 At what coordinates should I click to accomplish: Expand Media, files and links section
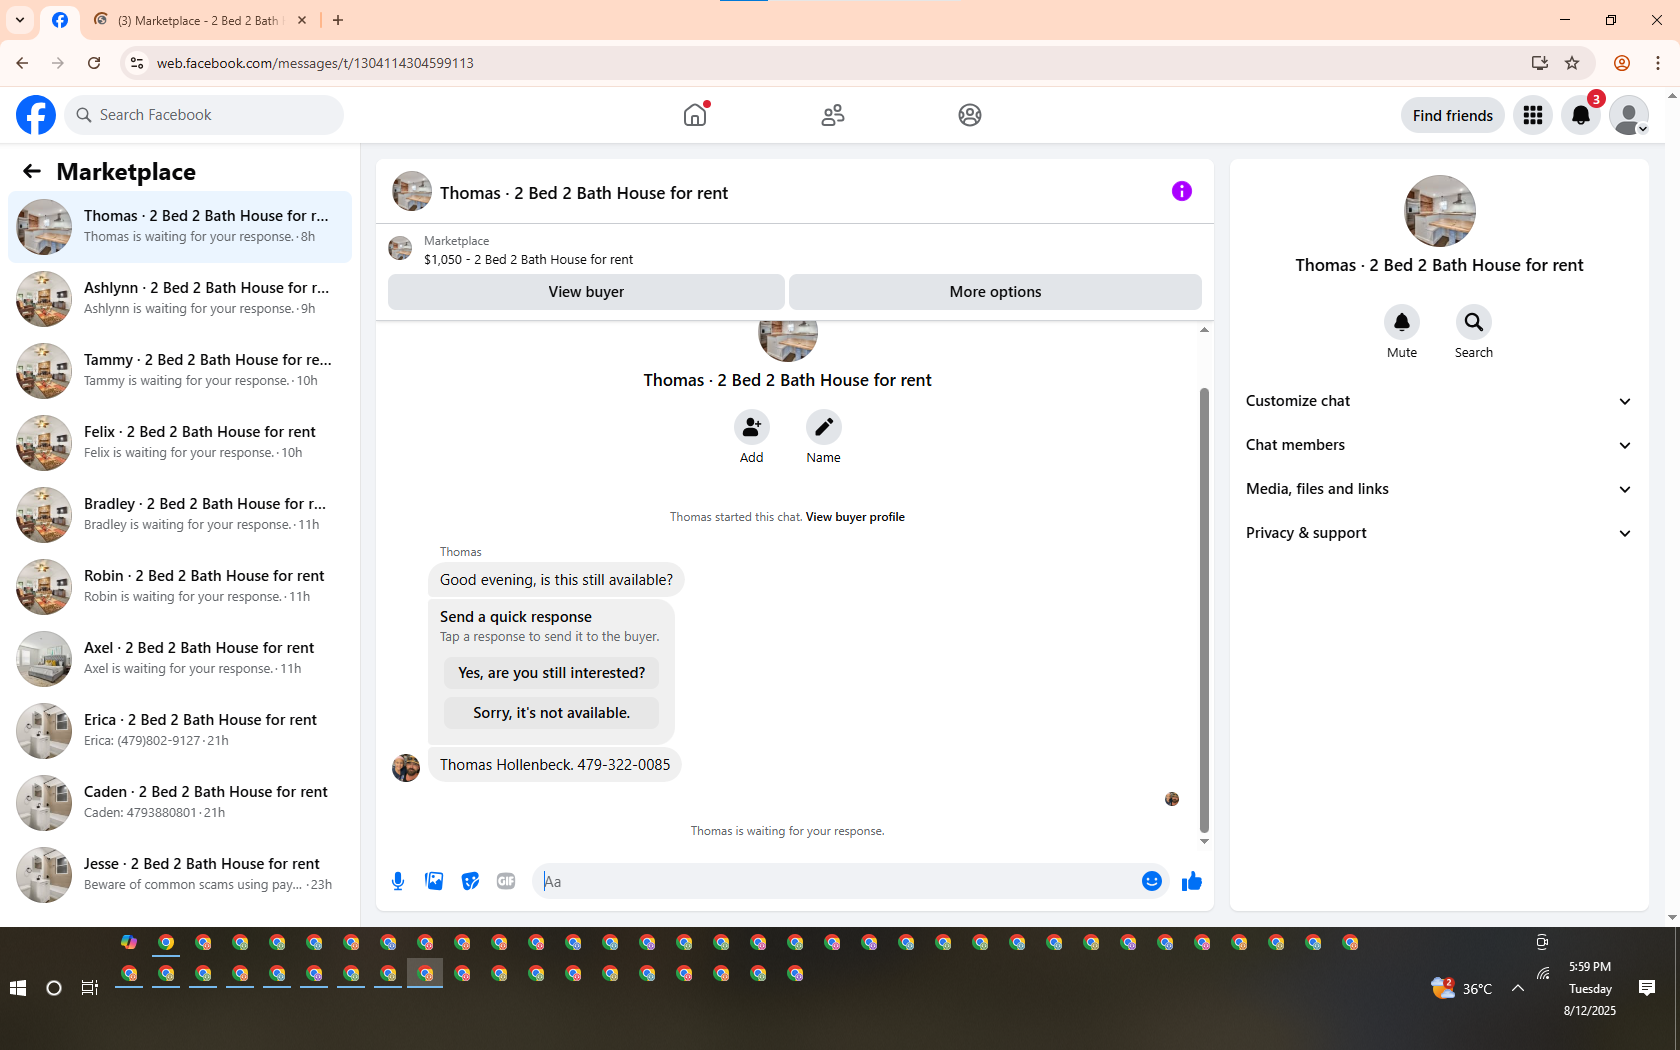point(1439,489)
